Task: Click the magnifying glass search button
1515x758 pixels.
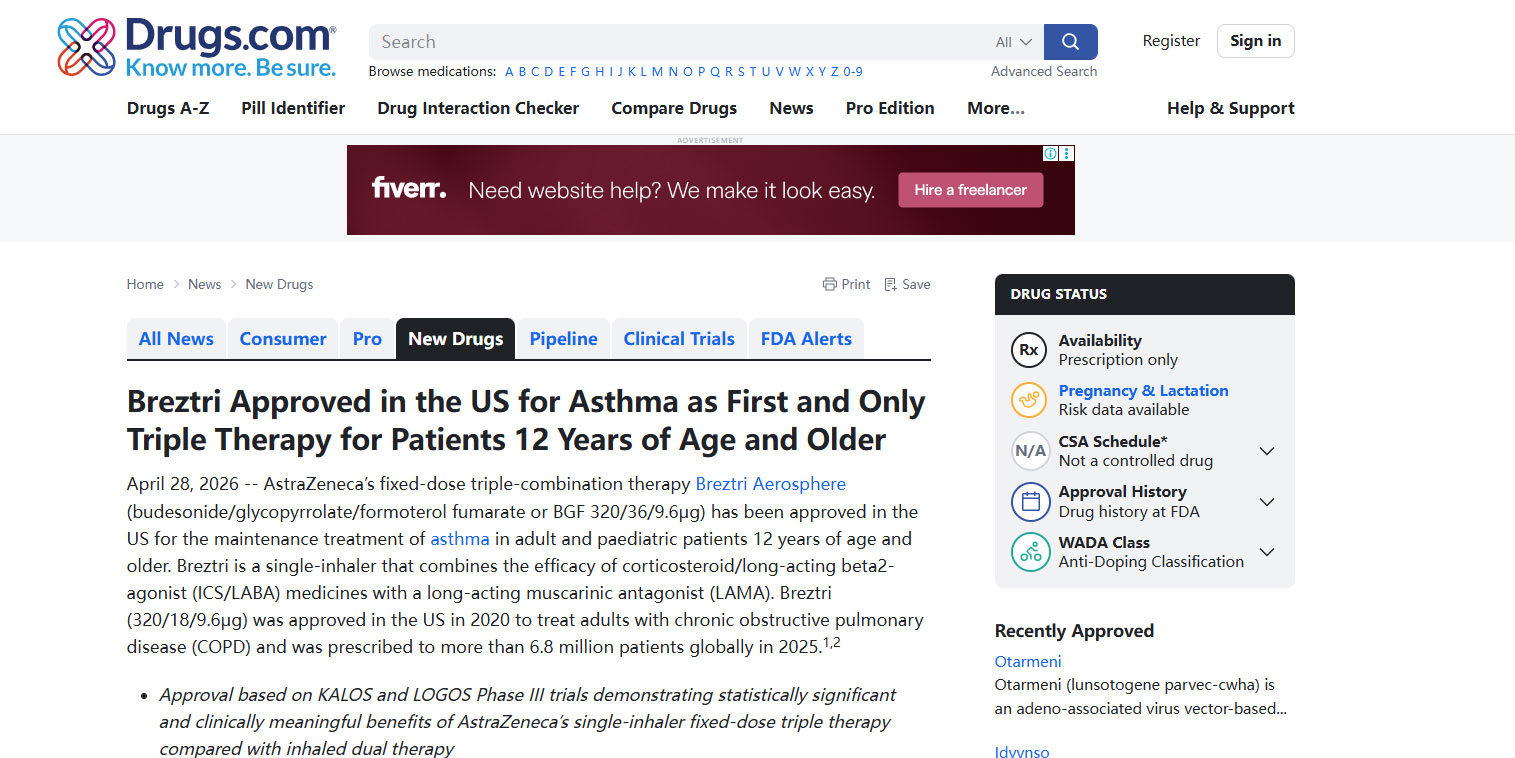Action: (1070, 42)
